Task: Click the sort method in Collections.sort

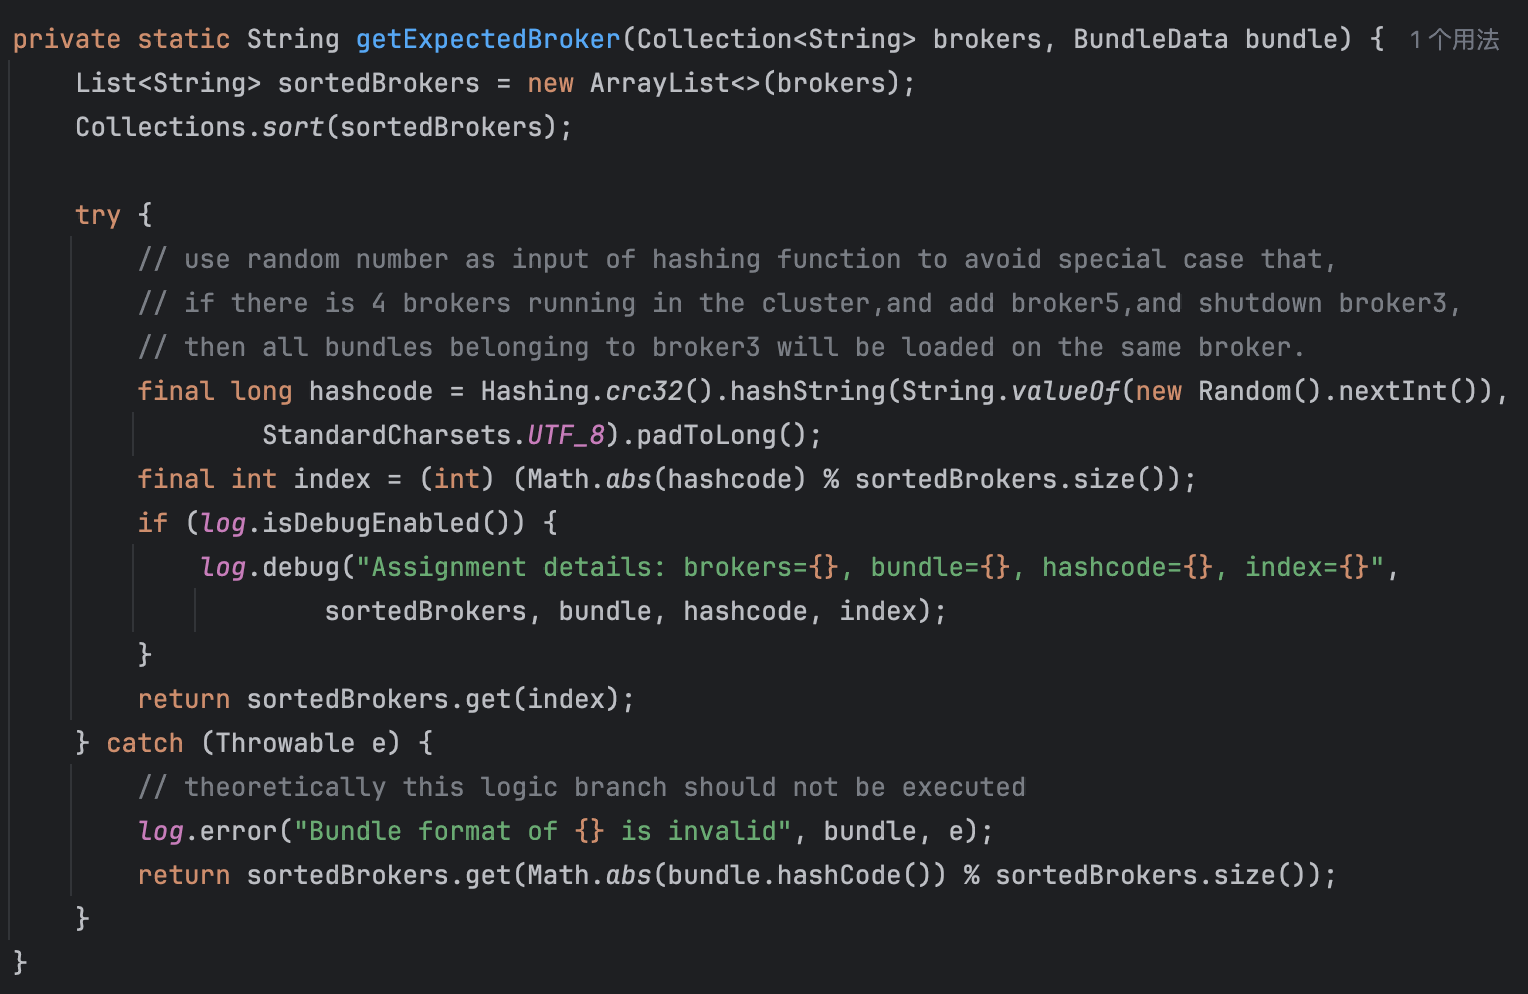Action: (x=293, y=128)
